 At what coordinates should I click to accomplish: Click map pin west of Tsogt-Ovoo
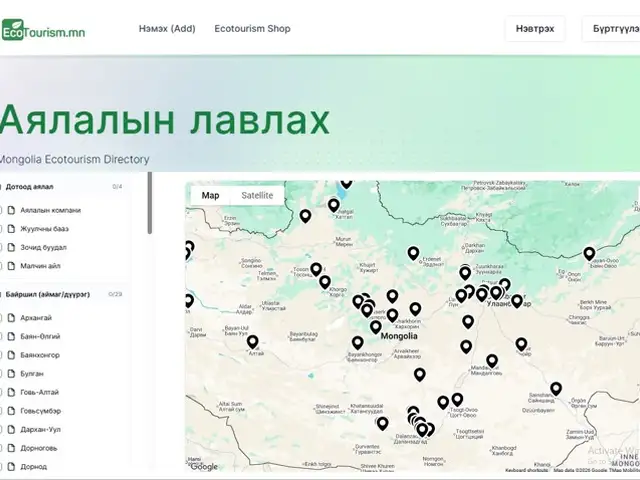tap(443, 403)
